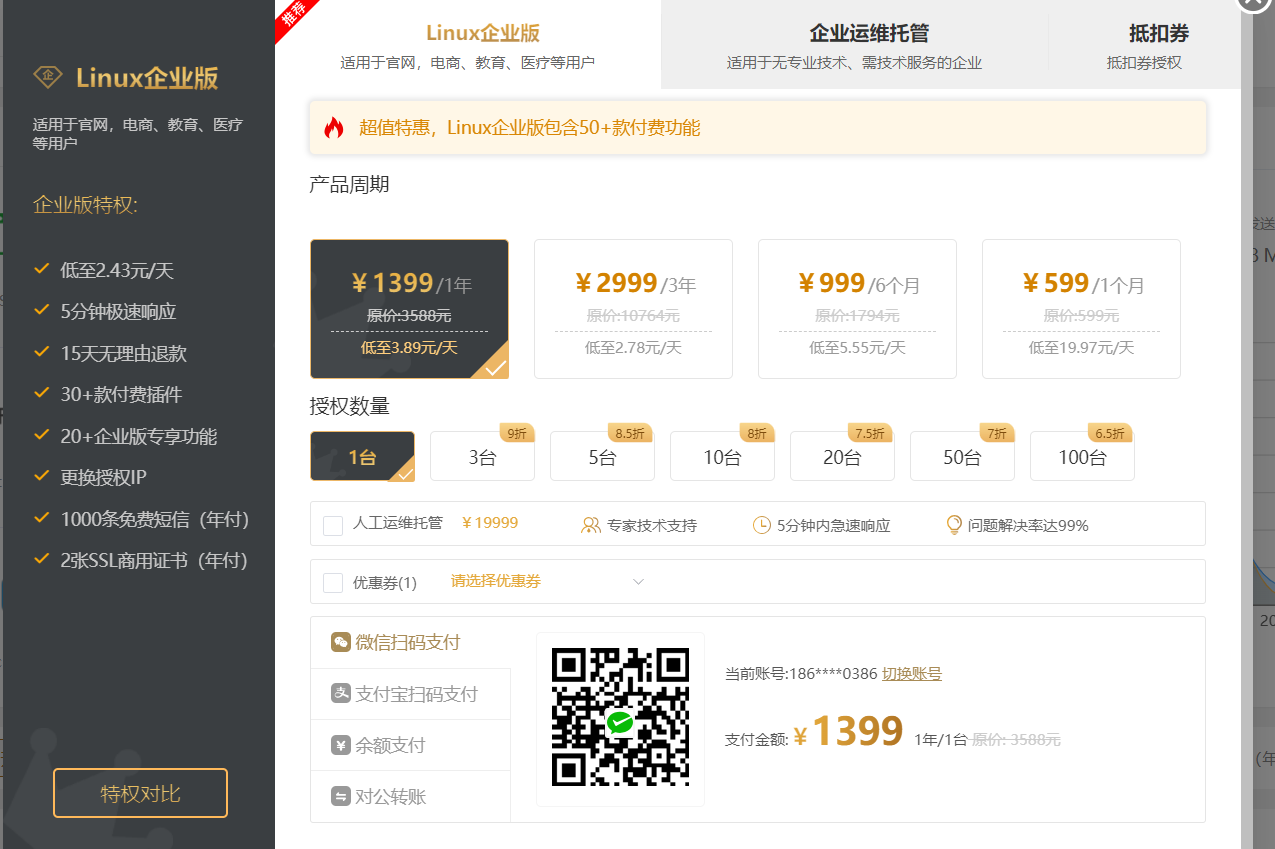Click the clock icon beside 5分钟内急速响应
This screenshot has width=1275, height=849.
[x=761, y=525]
